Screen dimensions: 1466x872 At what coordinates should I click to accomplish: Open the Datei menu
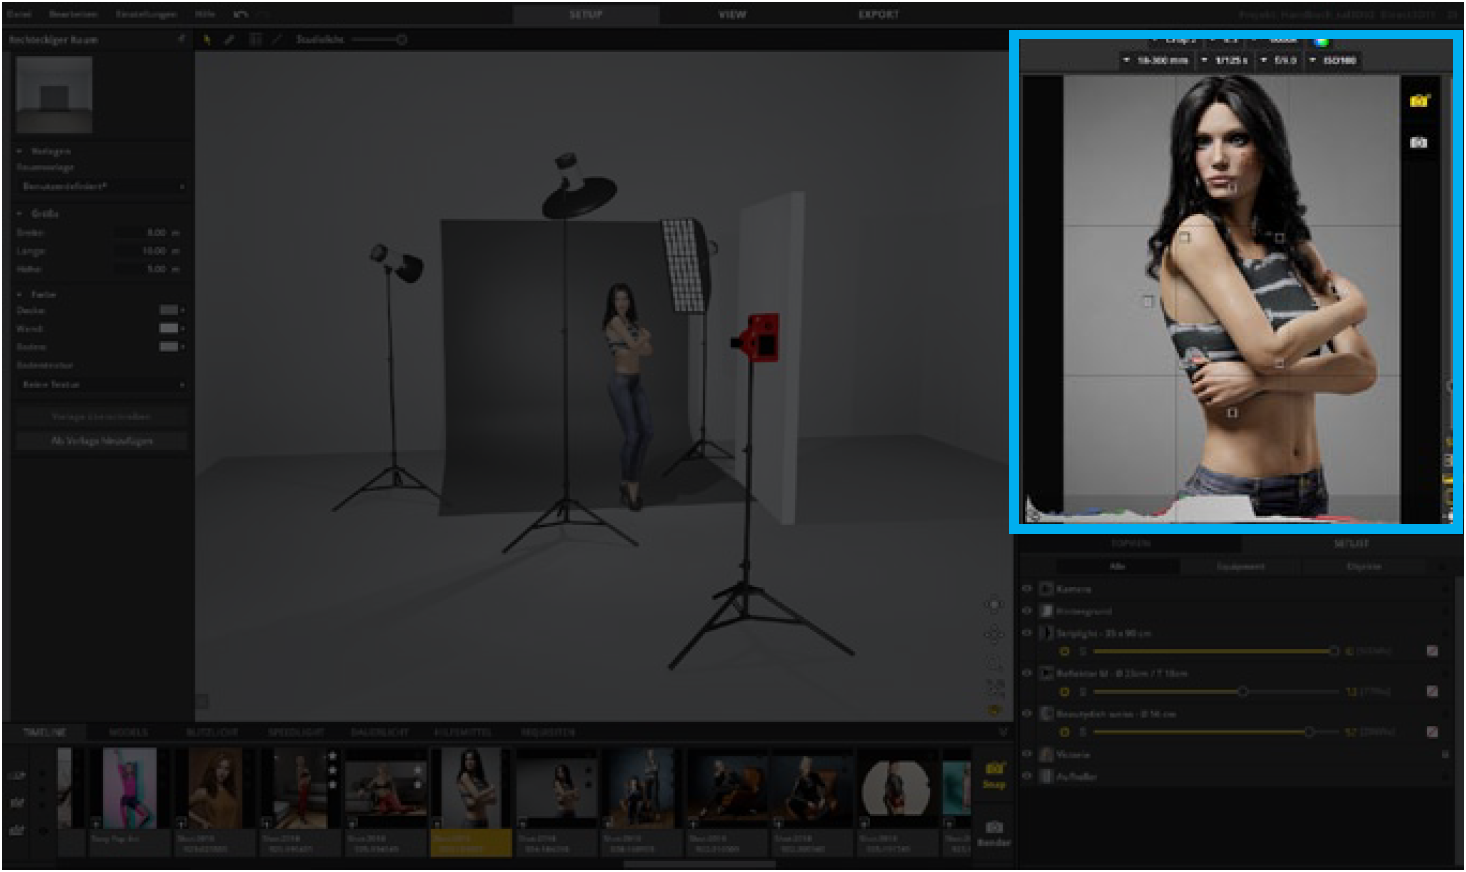[x=20, y=15]
